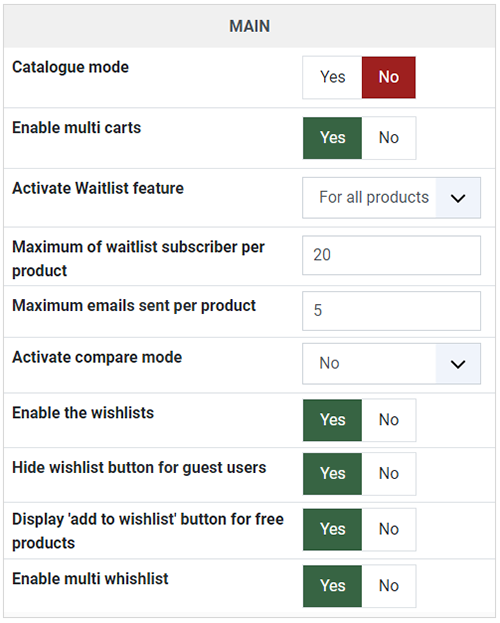Click the chevron arrow beside For all products
This screenshot has height=623, width=500.
point(458,198)
